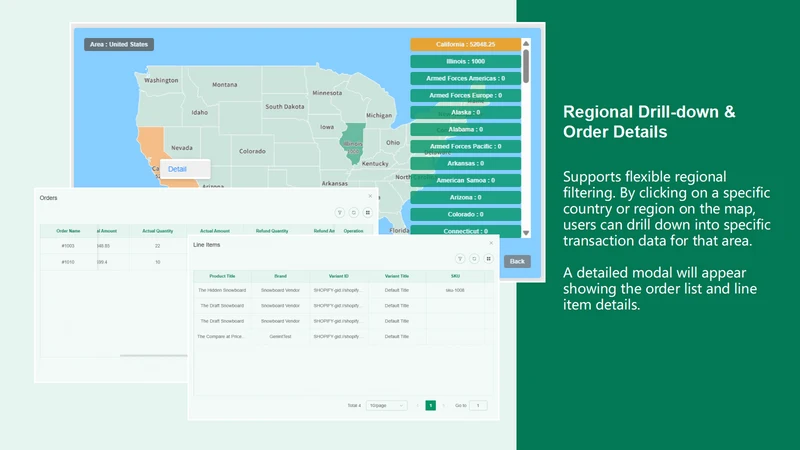Click the highlighted Illinois state on map

tap(353, 143)
